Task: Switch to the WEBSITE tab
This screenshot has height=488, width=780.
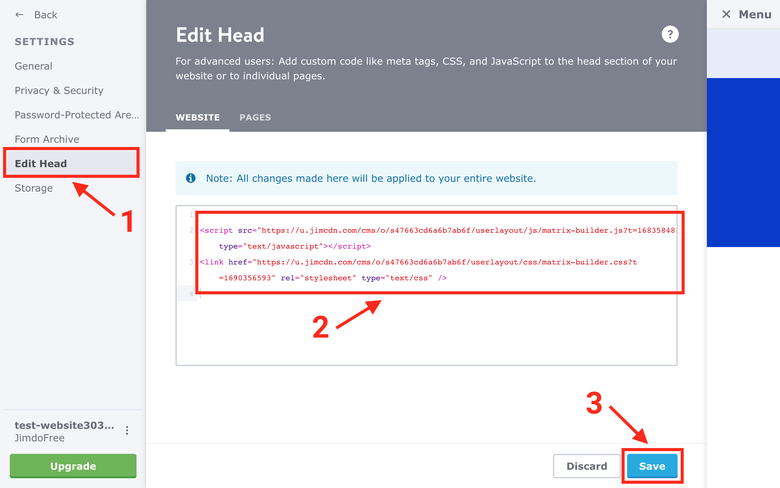Action: (x=197, y=117)
